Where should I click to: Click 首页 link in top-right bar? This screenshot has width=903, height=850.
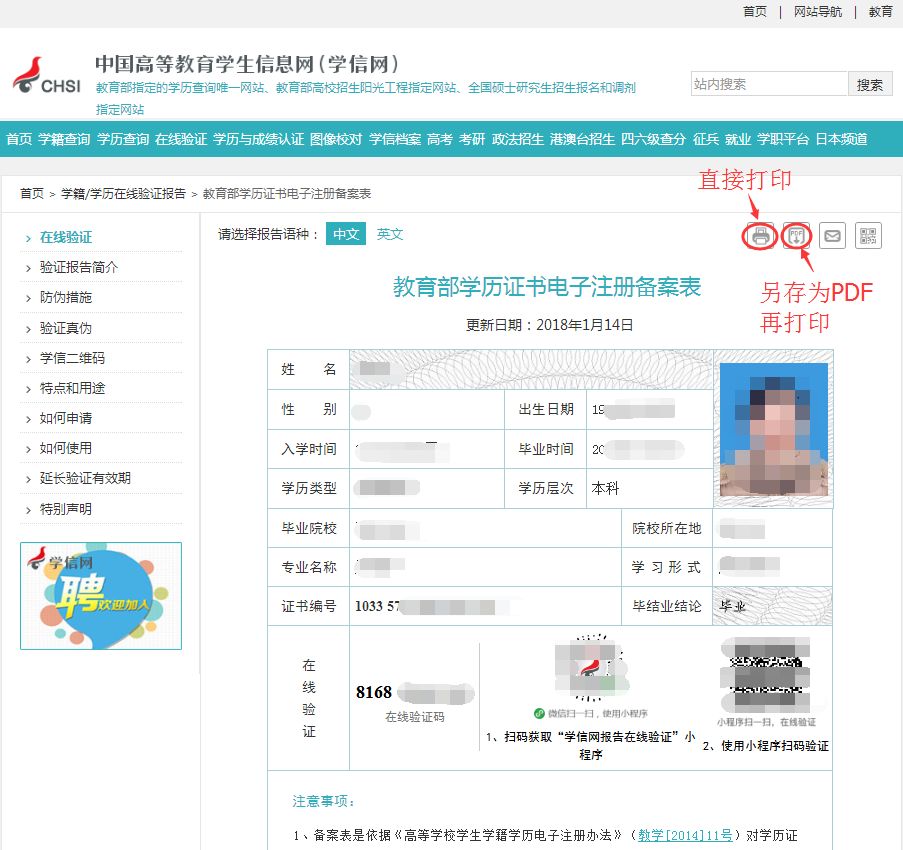[755, 12]
